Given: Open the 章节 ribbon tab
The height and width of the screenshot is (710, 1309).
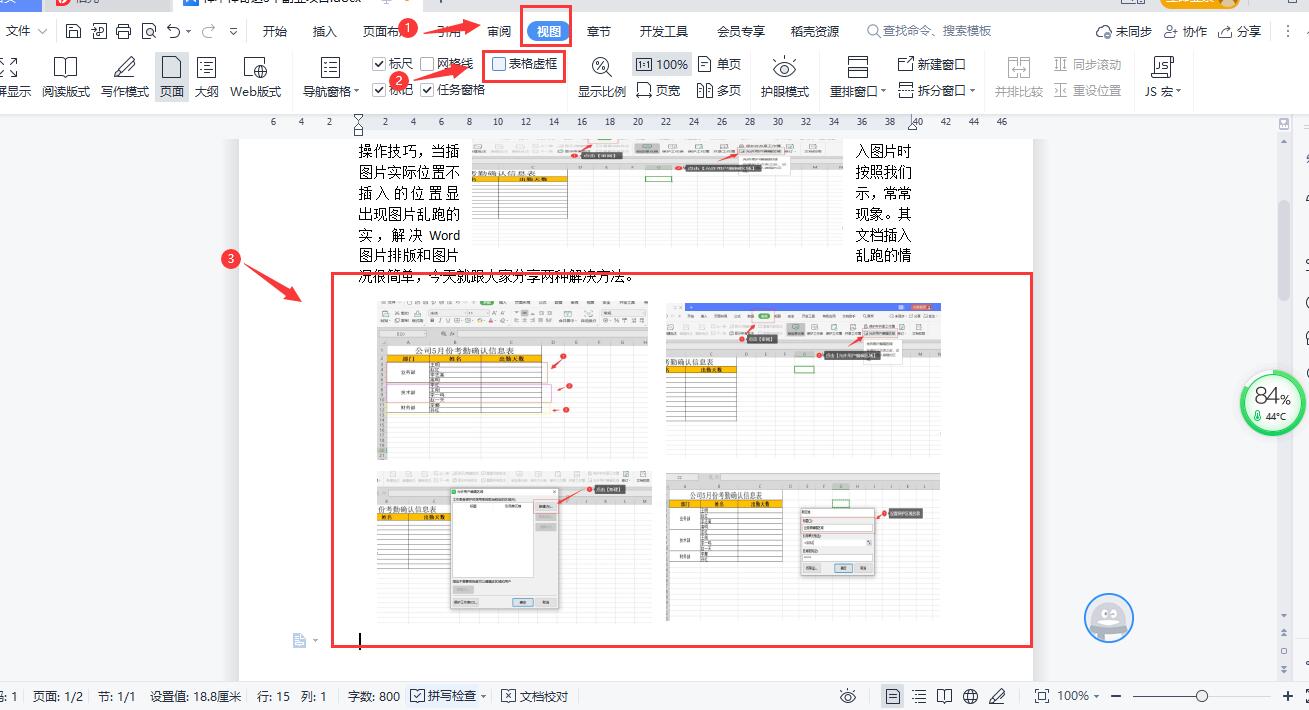Looking at the screenshot, I should tap(599, 31).
